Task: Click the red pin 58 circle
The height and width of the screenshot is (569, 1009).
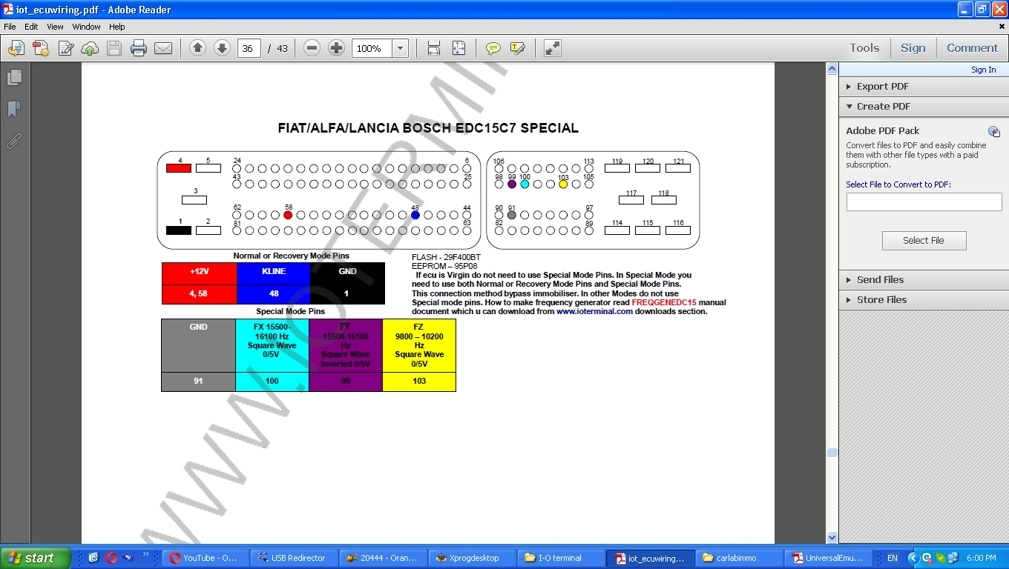Action: click(288, 215)
